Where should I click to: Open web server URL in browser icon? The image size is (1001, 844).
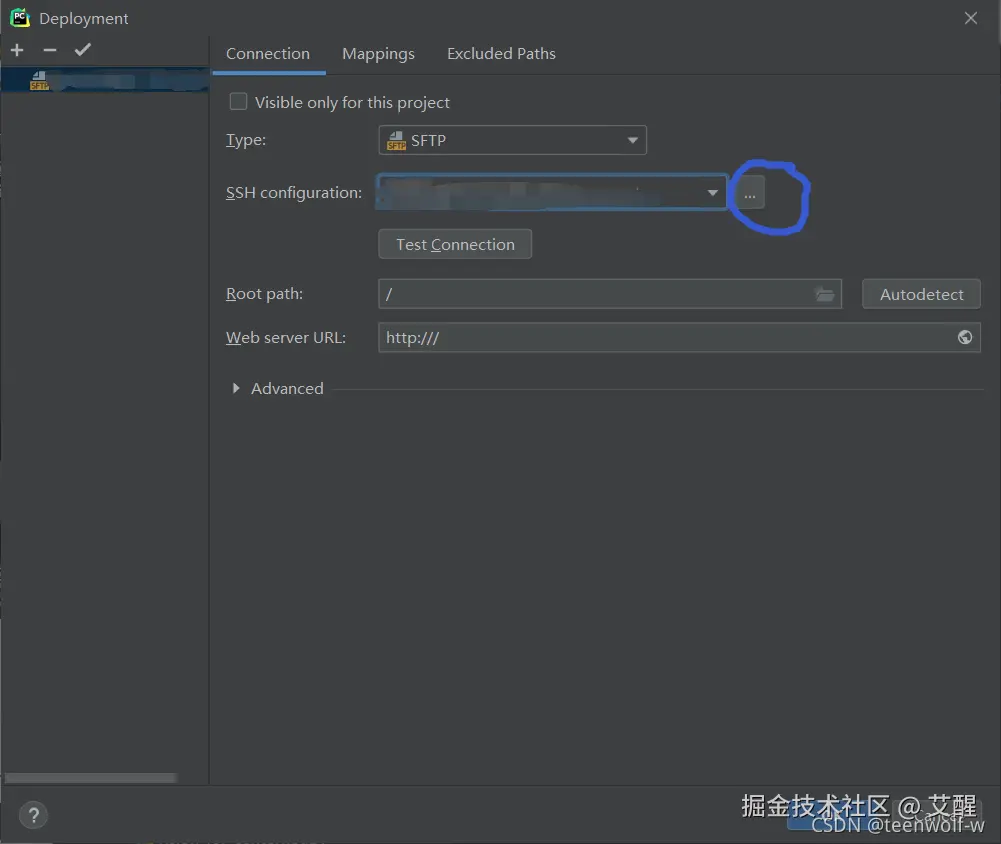tap(965, 337)
